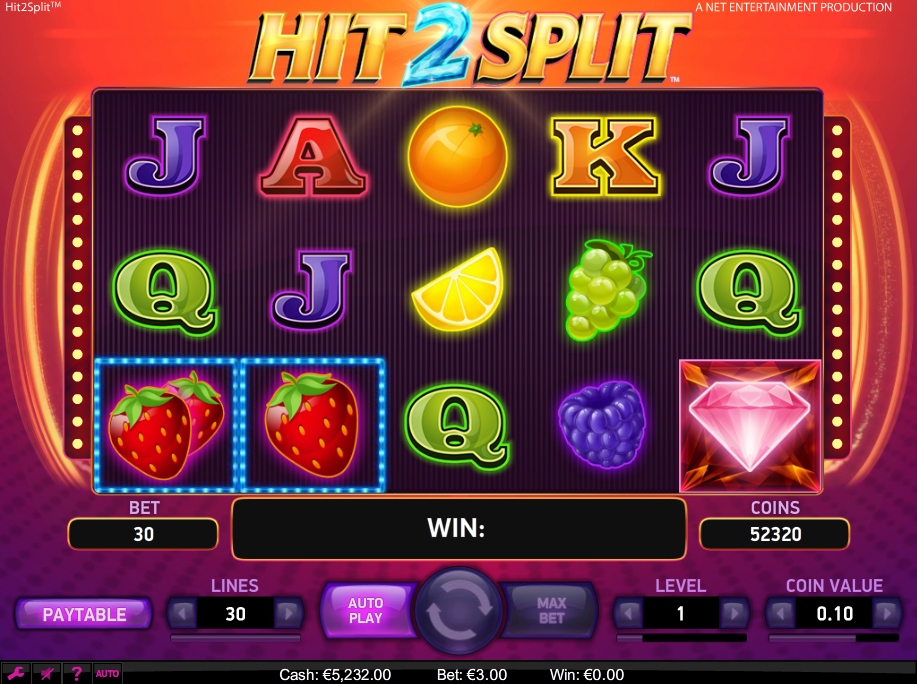
Task: Click the orange fruit symbol on middle reel
Action: (457, 156)
